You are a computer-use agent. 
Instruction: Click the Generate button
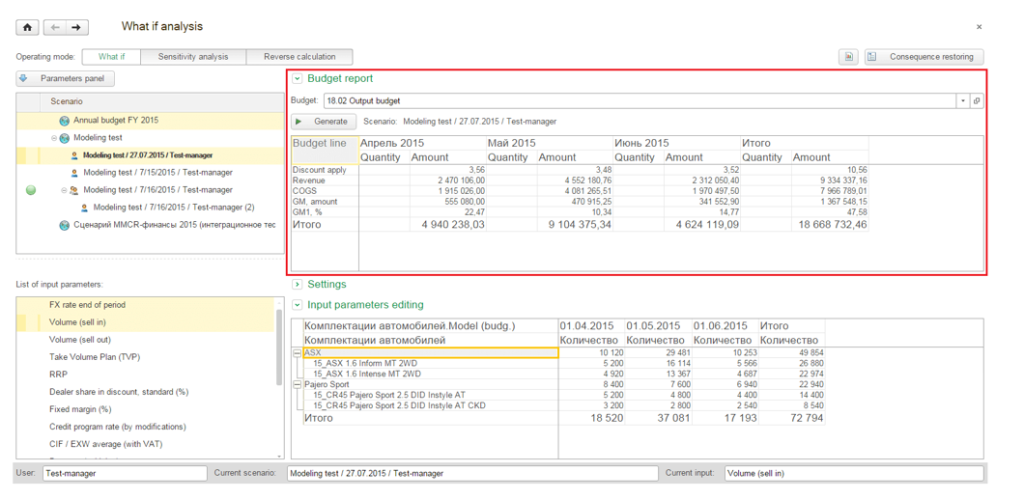pos(324,121)
